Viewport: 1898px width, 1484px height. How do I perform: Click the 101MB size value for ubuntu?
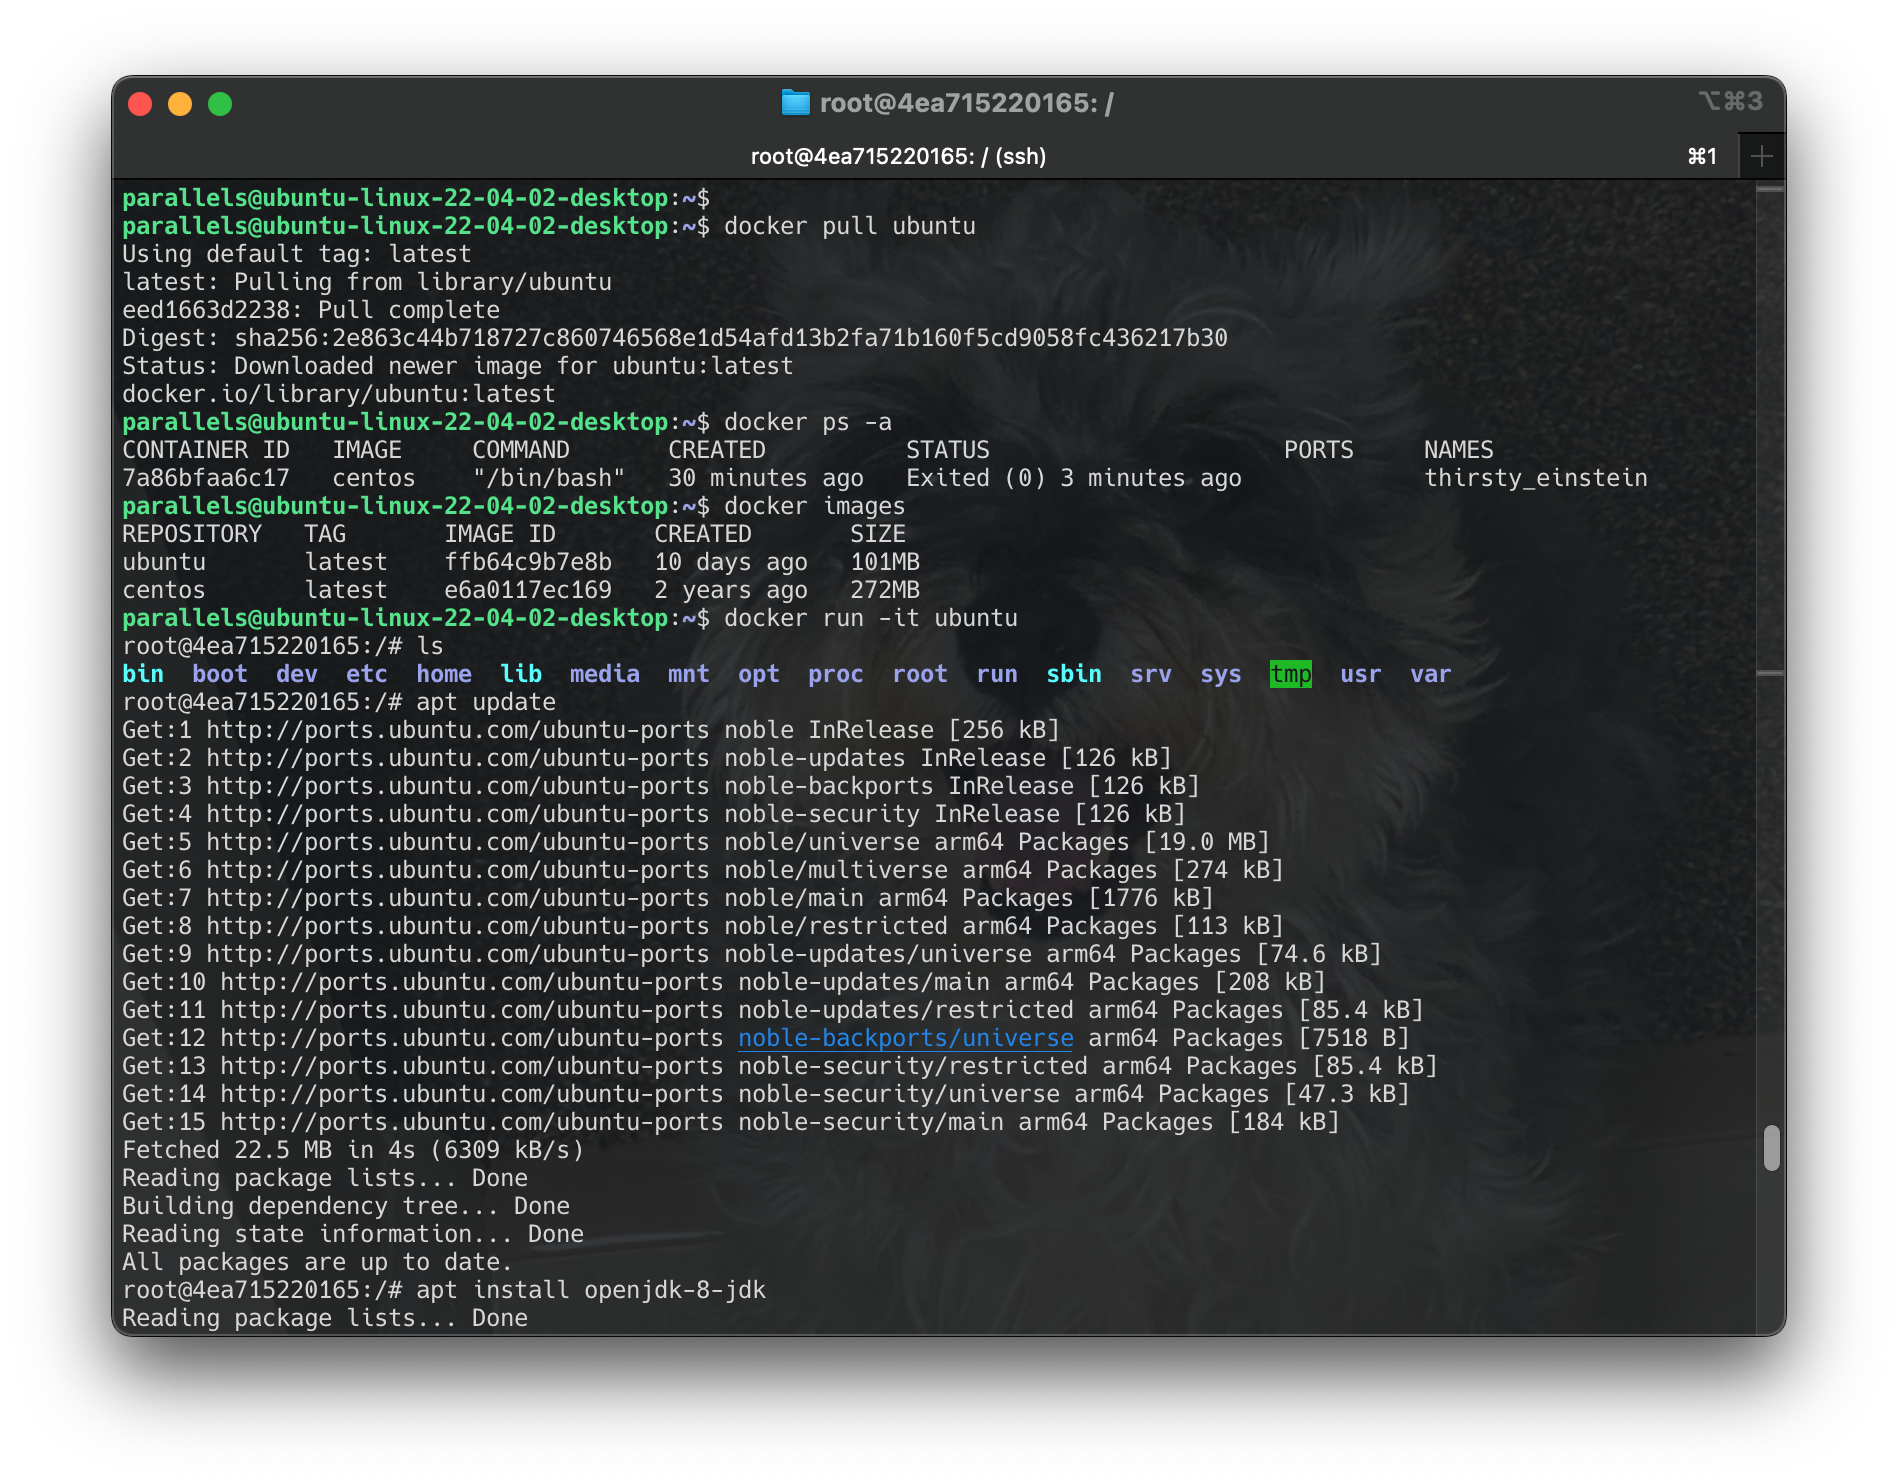885,562
